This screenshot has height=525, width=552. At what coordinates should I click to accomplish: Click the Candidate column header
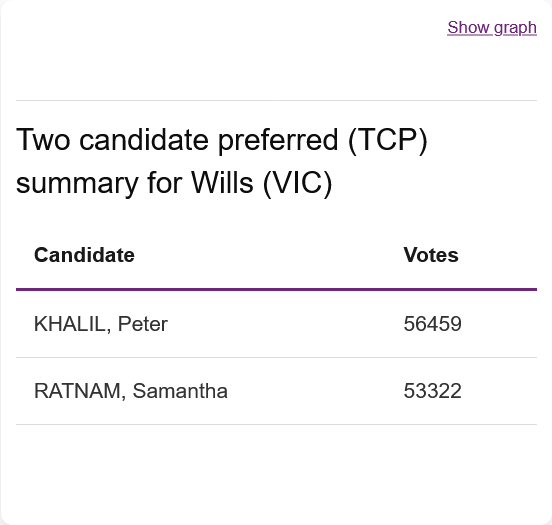(84, 255)
